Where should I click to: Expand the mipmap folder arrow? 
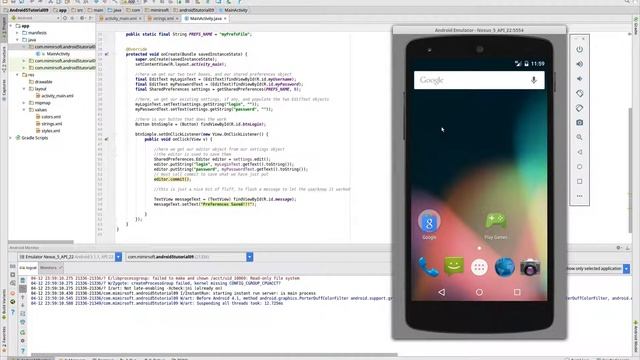(x=24, y=103)
